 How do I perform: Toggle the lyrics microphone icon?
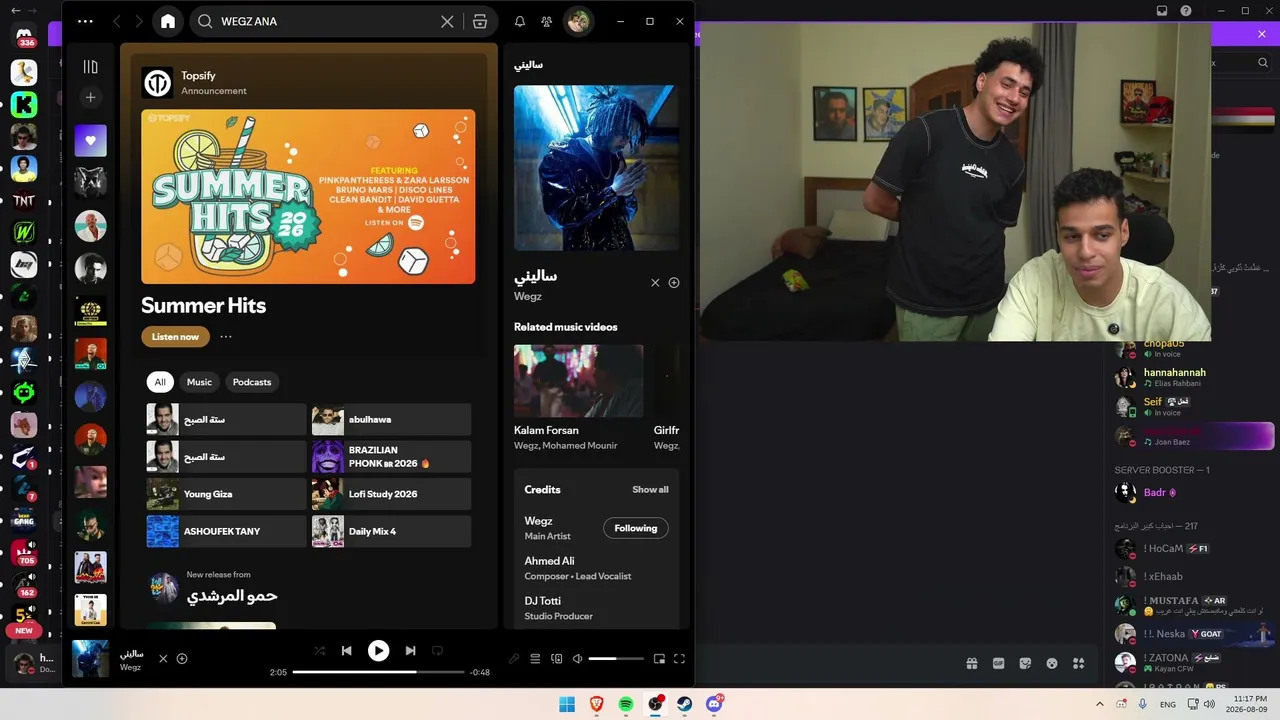(x=514, y=659)
